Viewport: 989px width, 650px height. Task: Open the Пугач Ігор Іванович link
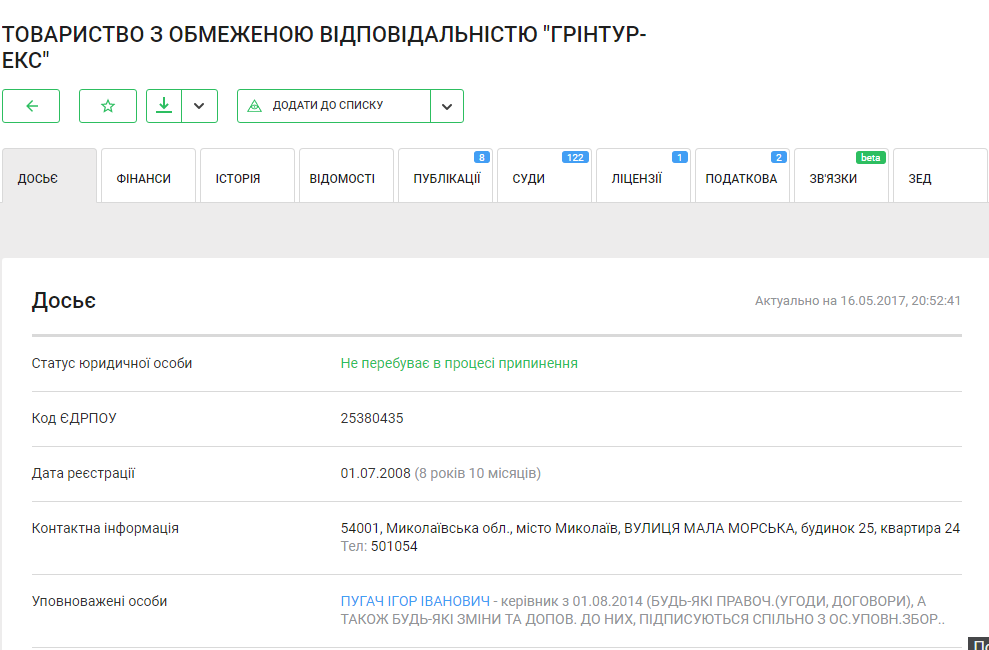(x=415, y=601)
